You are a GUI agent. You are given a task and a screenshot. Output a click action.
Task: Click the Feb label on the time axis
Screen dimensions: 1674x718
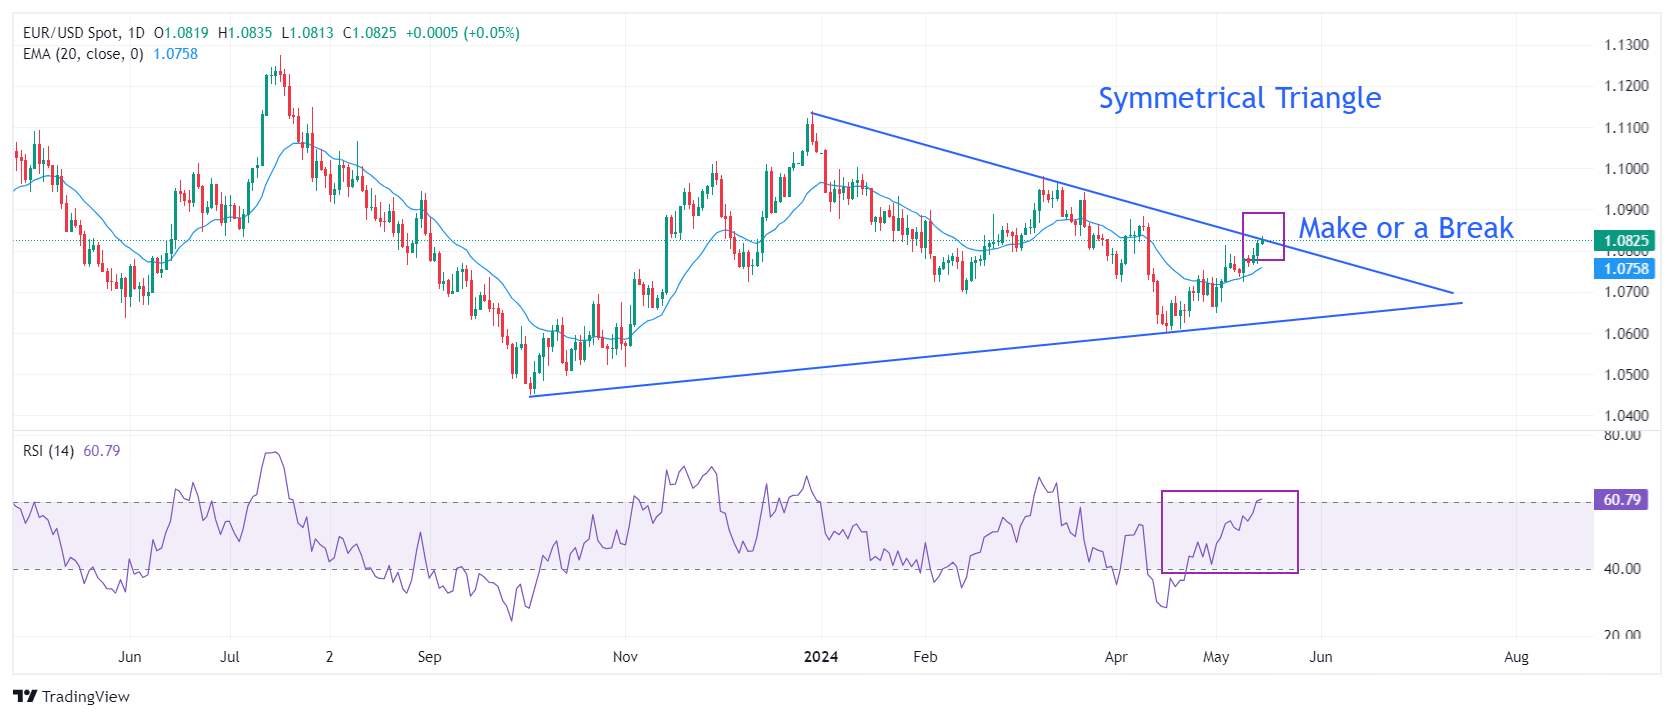925,657
